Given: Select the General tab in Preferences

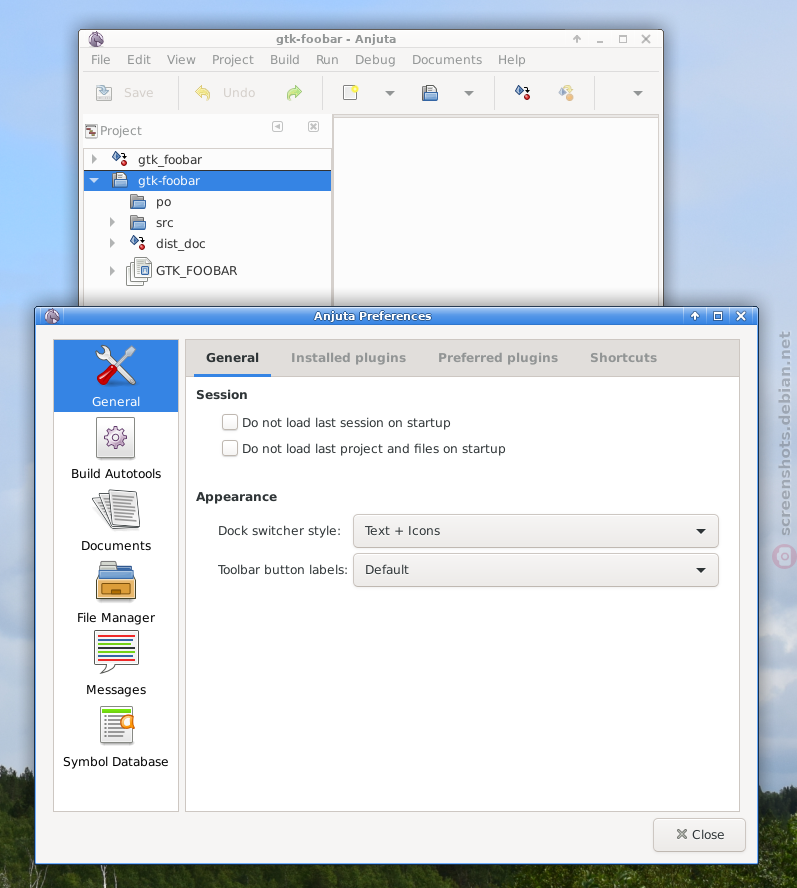Looking at the screenshot, I should 232,358.
